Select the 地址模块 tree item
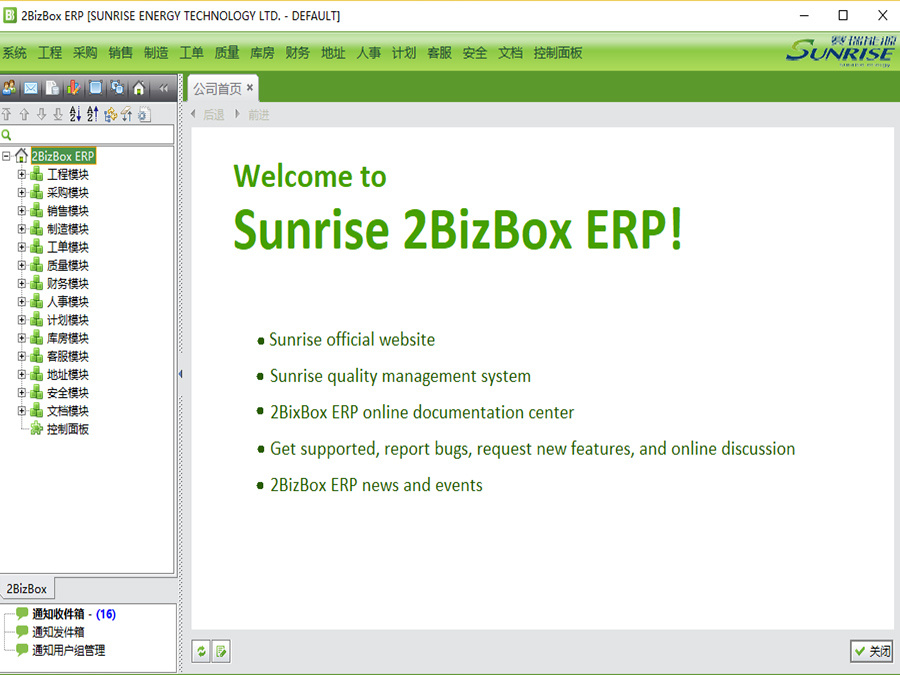900x675 pixels. click(x=68, y=374)
